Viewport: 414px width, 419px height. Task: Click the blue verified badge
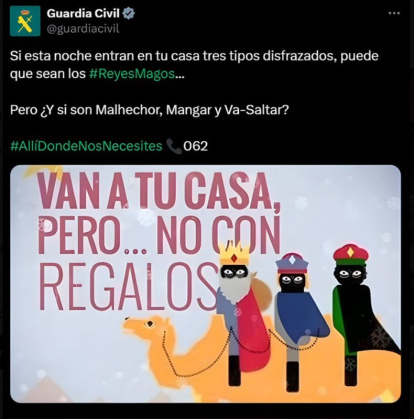coord(129,13)
